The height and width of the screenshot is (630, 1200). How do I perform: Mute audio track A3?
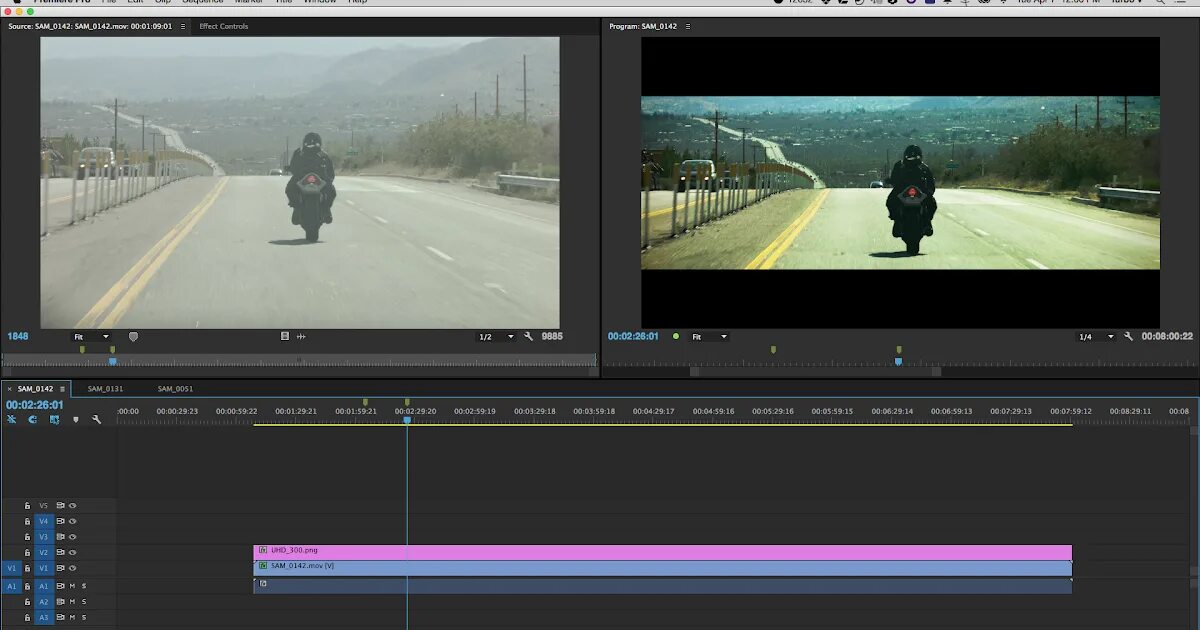(72, 617)
